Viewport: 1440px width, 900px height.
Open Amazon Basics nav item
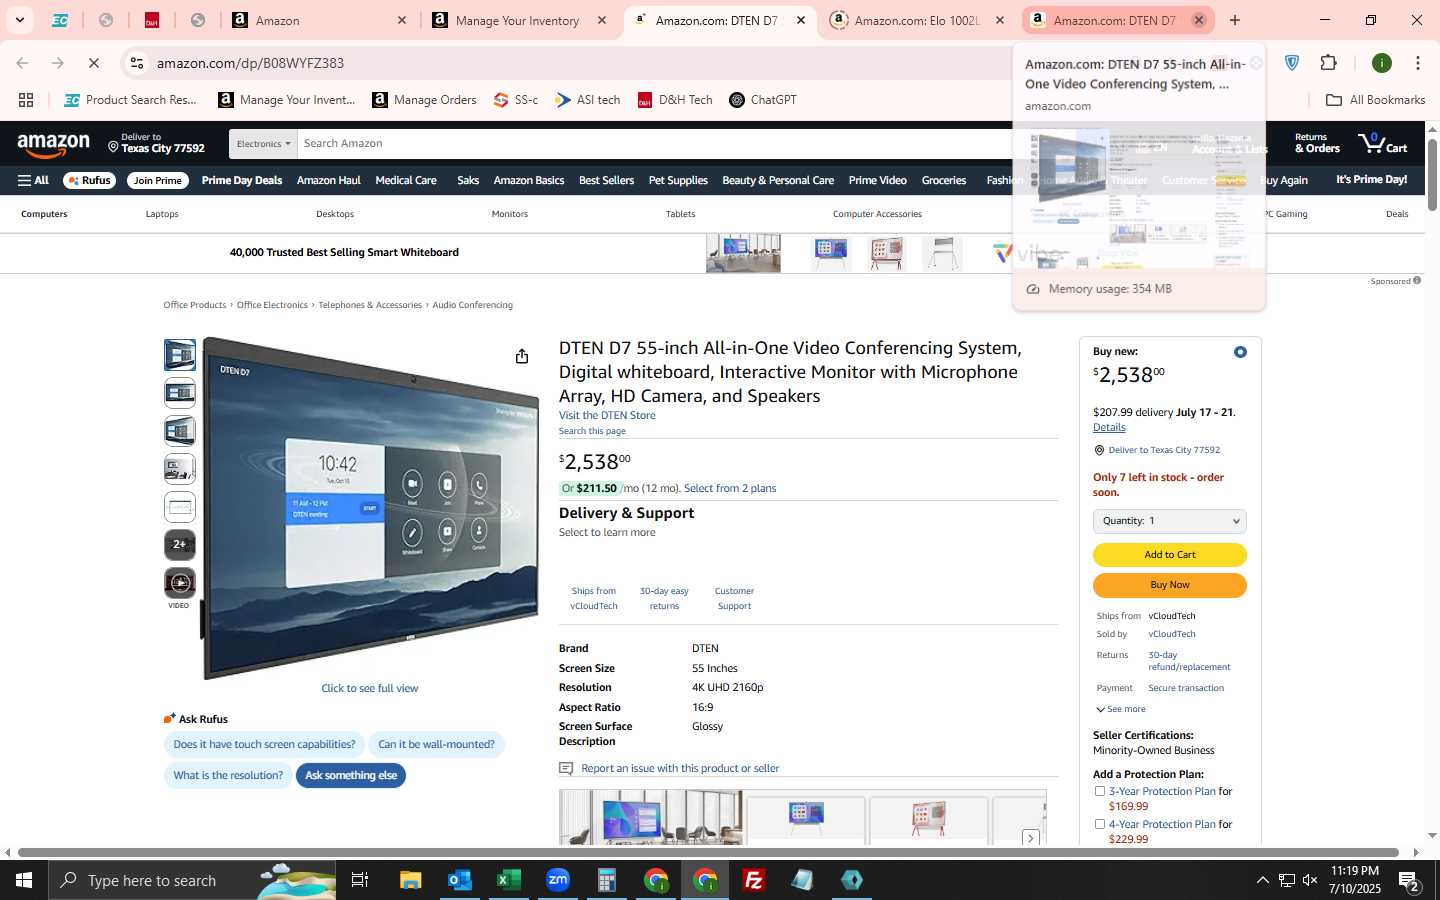coord(529,180)
